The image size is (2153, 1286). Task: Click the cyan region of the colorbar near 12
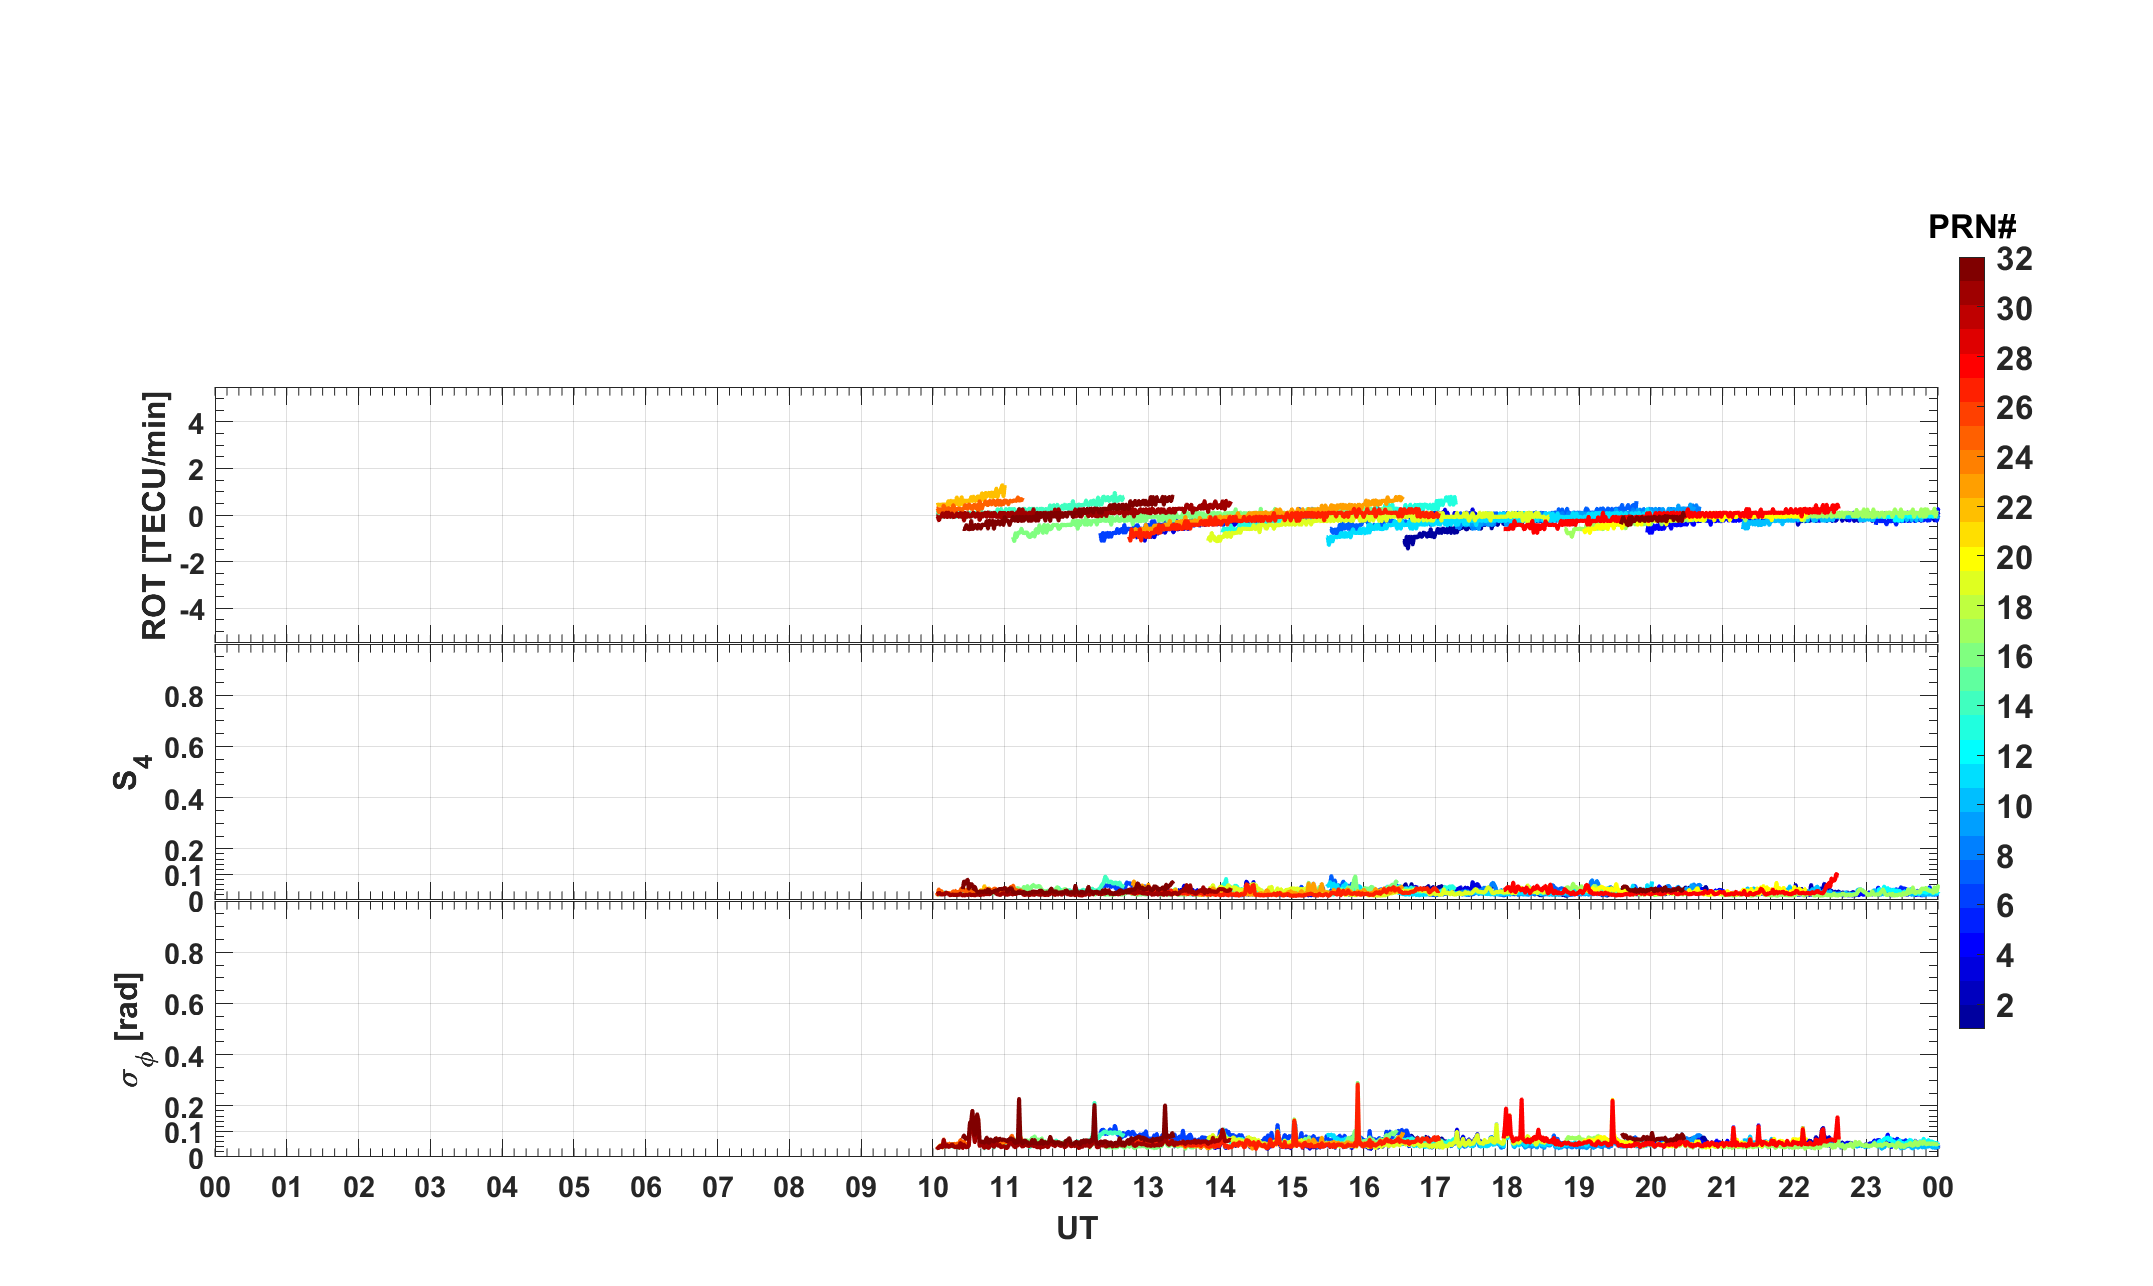(x=1971, y=752)
